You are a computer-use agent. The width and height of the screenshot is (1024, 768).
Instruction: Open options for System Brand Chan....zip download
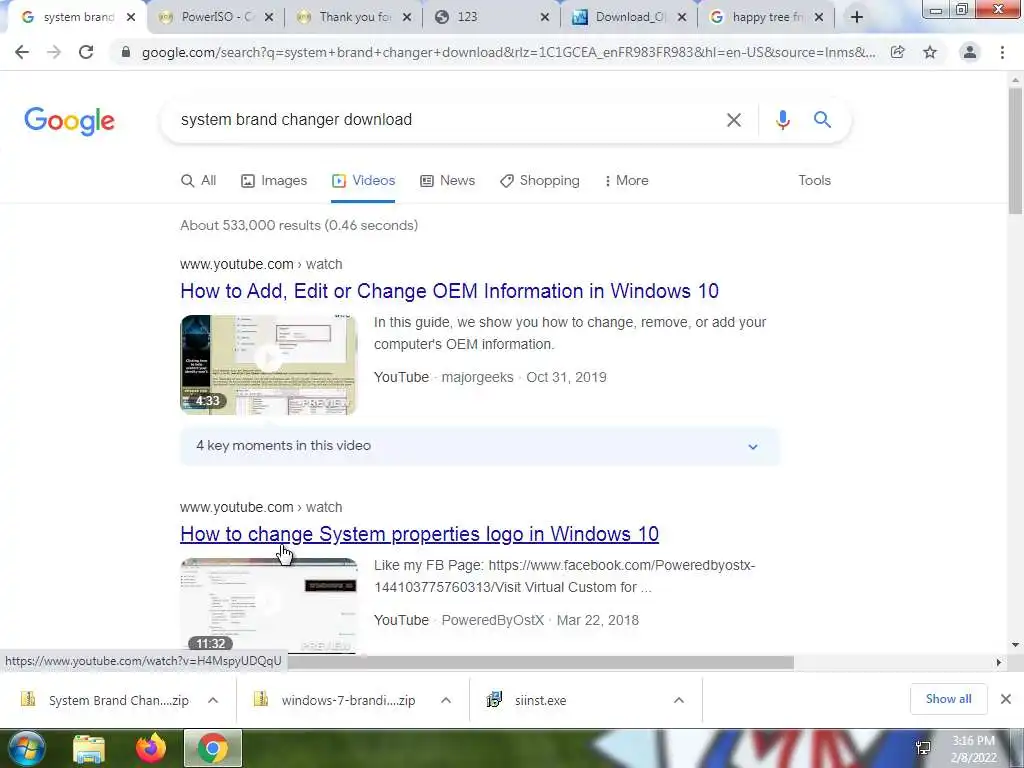[x=213, y=700]
